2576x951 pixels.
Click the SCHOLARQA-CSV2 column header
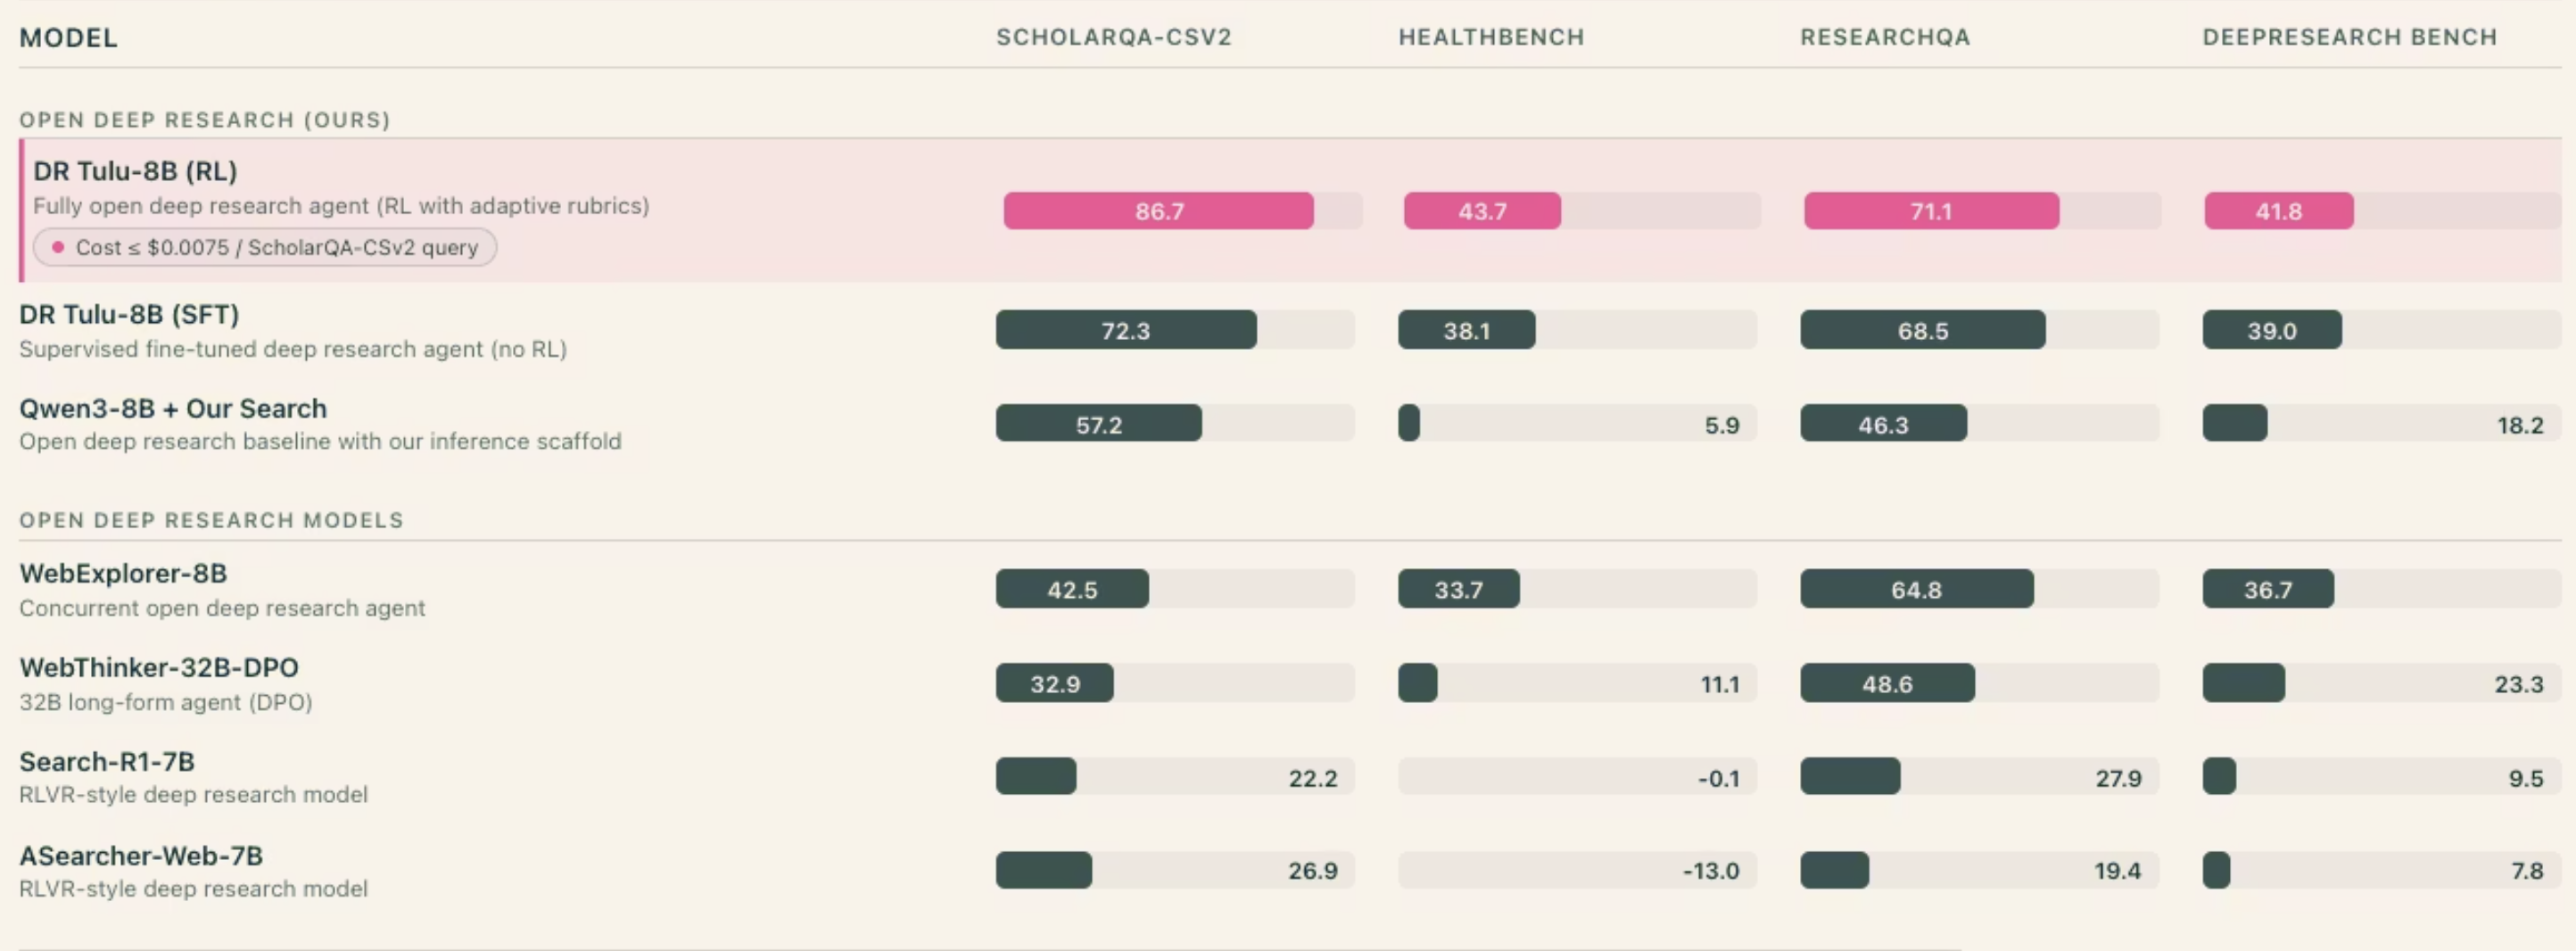(x=1113, y=37)
